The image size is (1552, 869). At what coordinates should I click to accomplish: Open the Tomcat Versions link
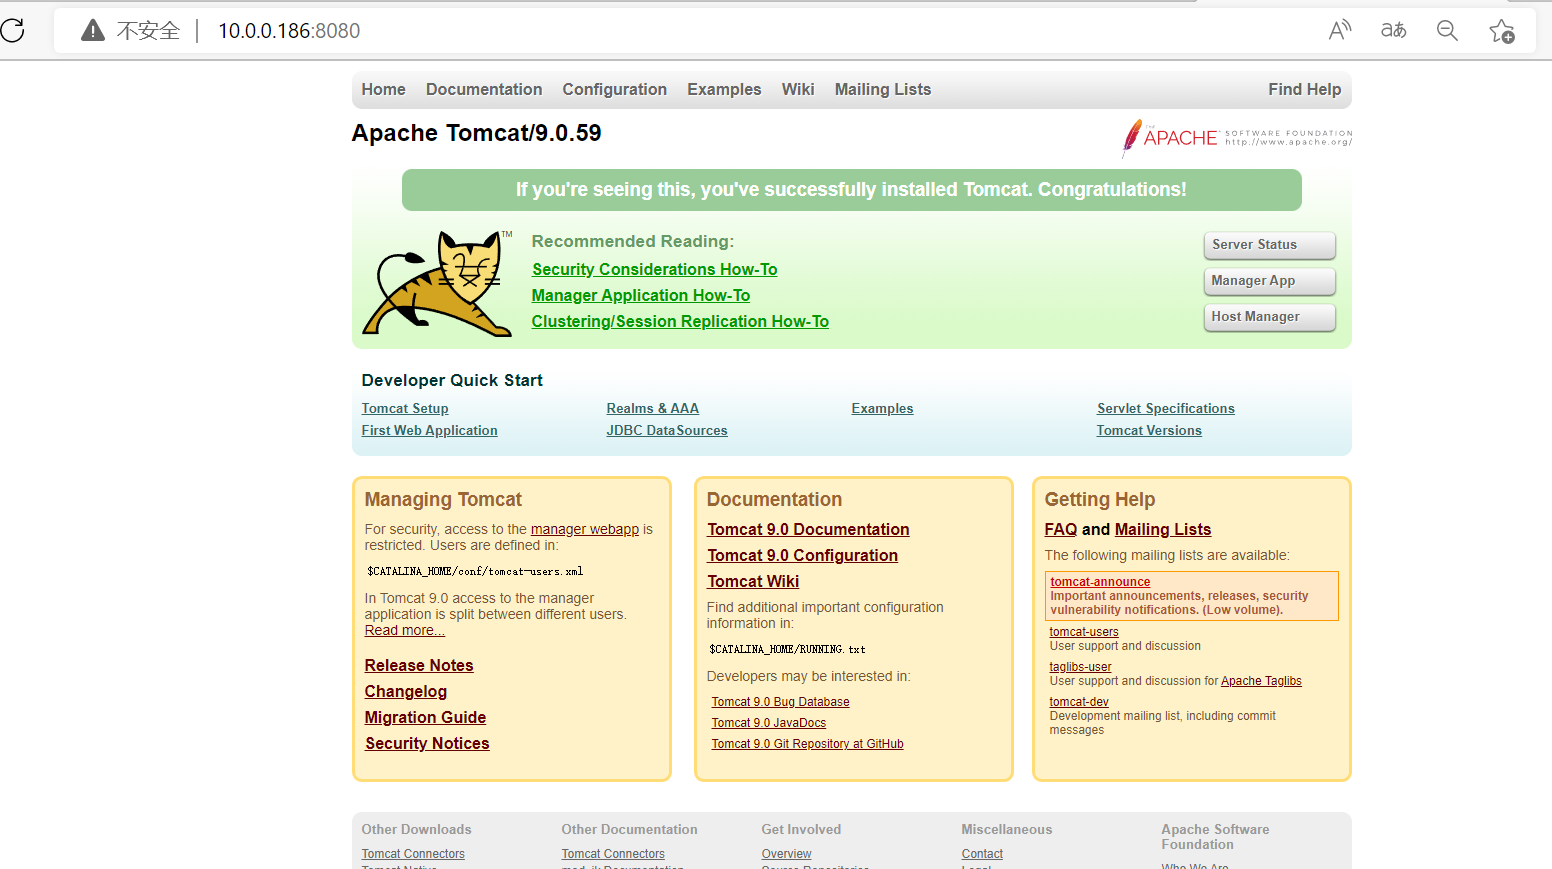pyautogui.click(x=1149, y=430)
